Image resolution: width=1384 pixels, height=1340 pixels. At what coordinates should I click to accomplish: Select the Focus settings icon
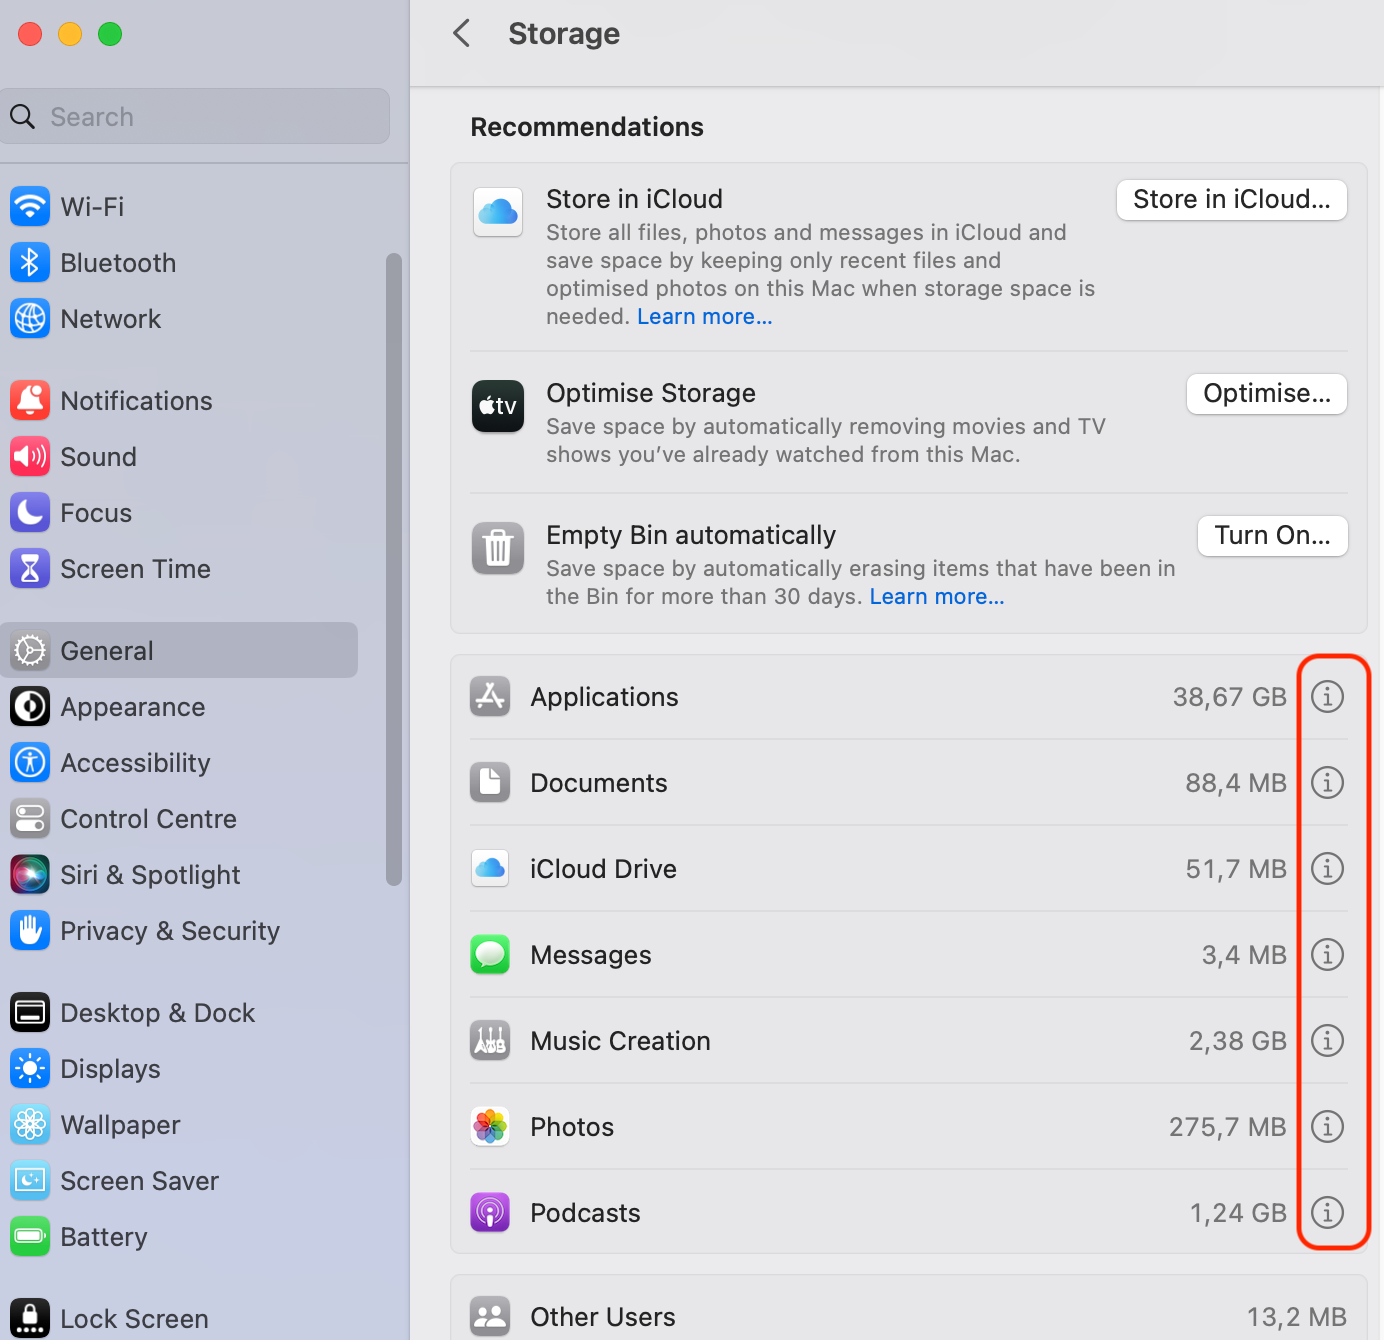coord(30,512)
